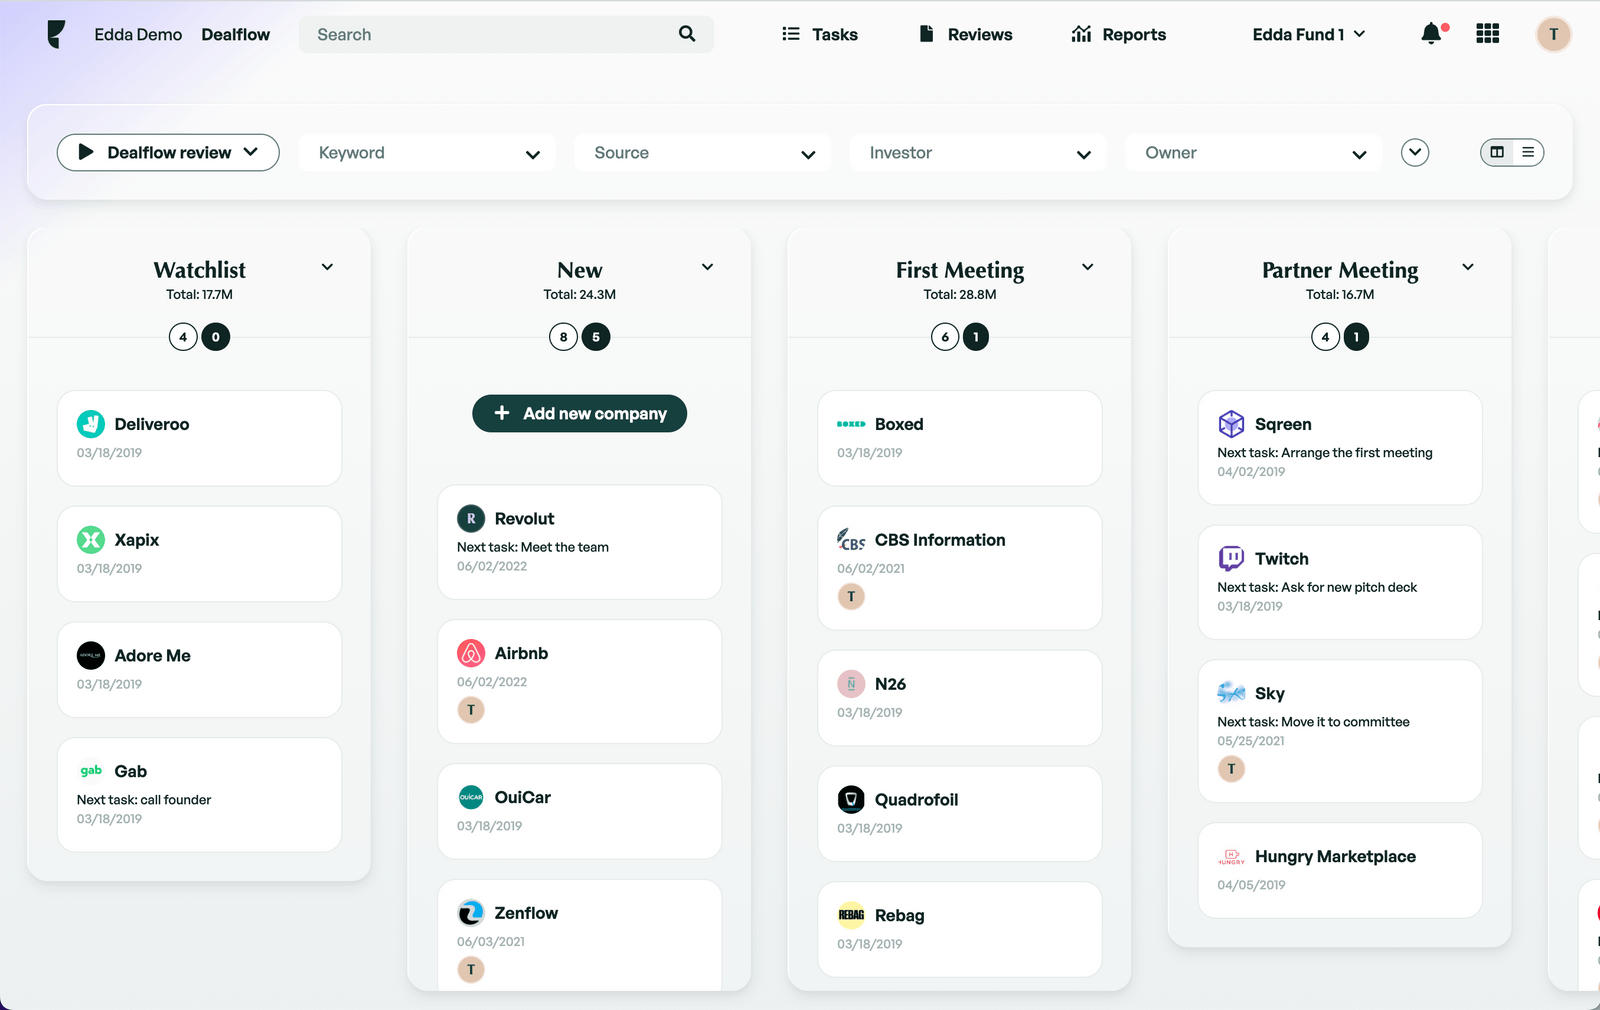Go to the Dealflow menu item
This screenshot has width=1600, height=1010.
(x=235, y=34)
